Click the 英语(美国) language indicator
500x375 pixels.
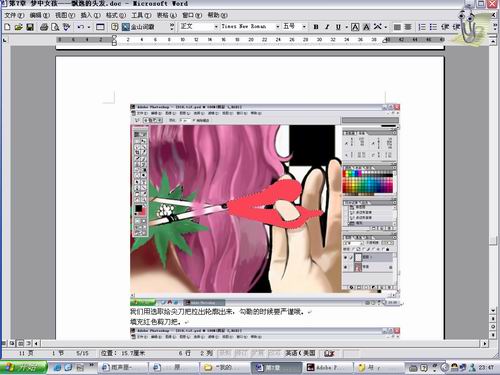tap(300, 353)
